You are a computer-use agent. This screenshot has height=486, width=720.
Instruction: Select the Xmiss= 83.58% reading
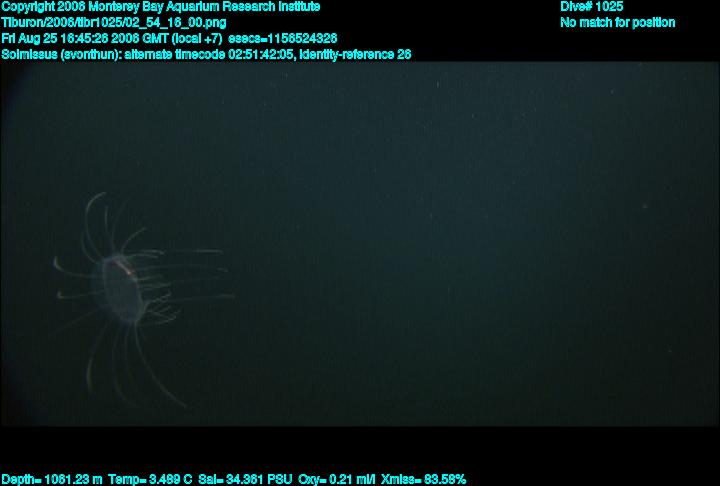click(423, 480)
